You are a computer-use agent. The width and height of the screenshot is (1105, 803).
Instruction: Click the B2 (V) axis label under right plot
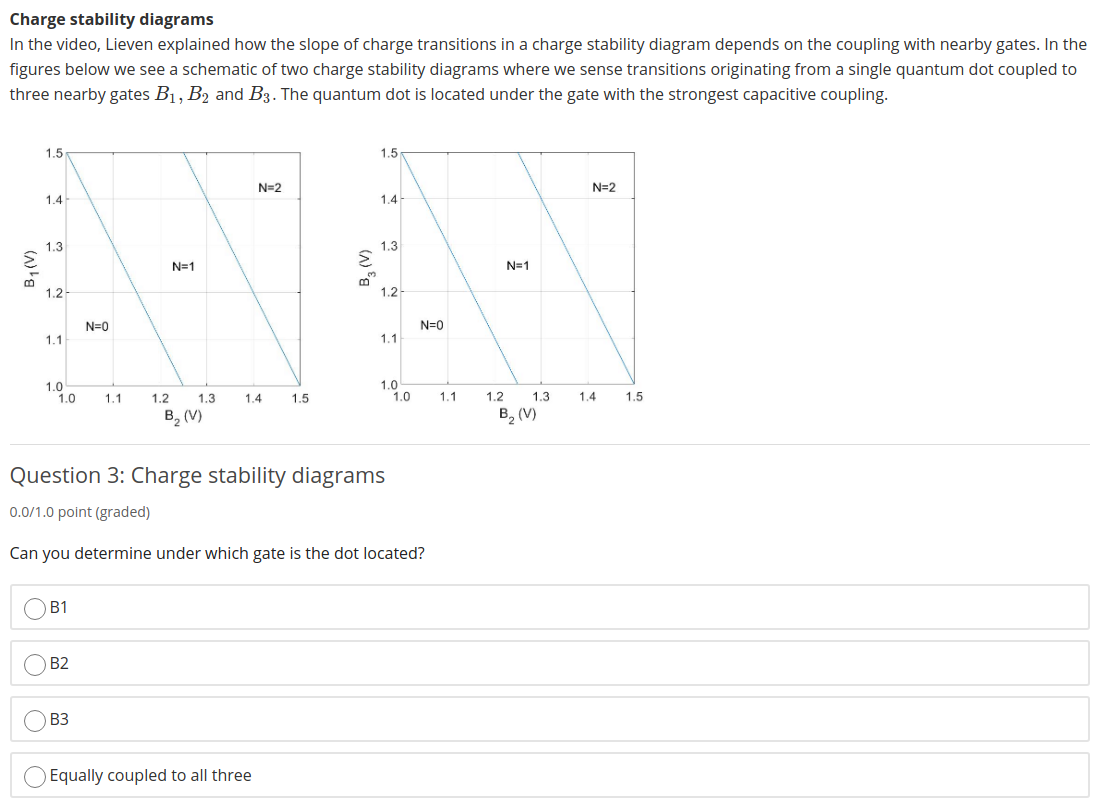[518, 414]
